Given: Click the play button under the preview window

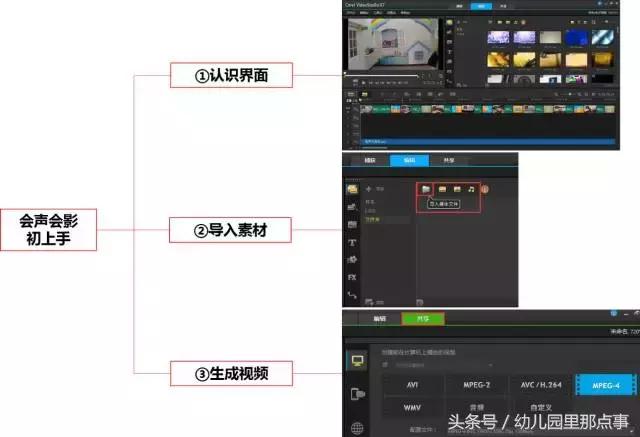Looking at the screenshot, I should tap(363, 83).
